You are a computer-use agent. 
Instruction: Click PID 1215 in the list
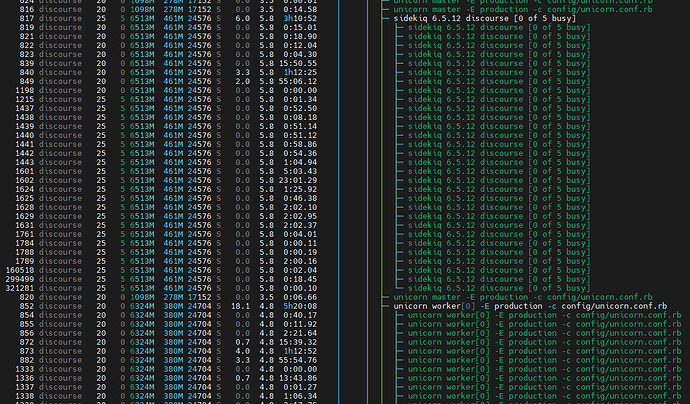(25, 99)
